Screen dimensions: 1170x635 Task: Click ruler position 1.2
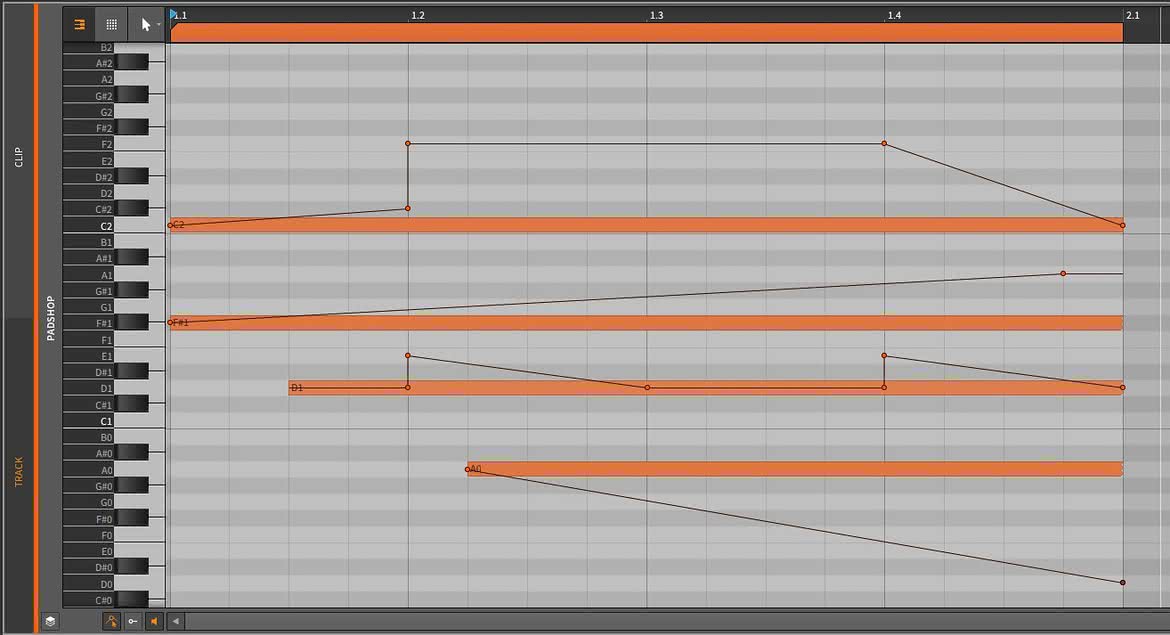click(417, 15)
